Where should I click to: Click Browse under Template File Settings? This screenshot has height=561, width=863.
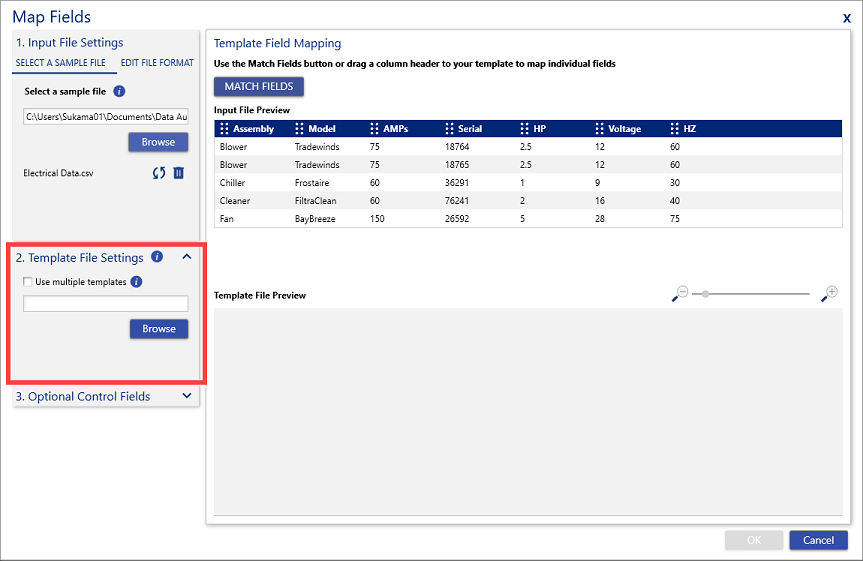(158, 329)
